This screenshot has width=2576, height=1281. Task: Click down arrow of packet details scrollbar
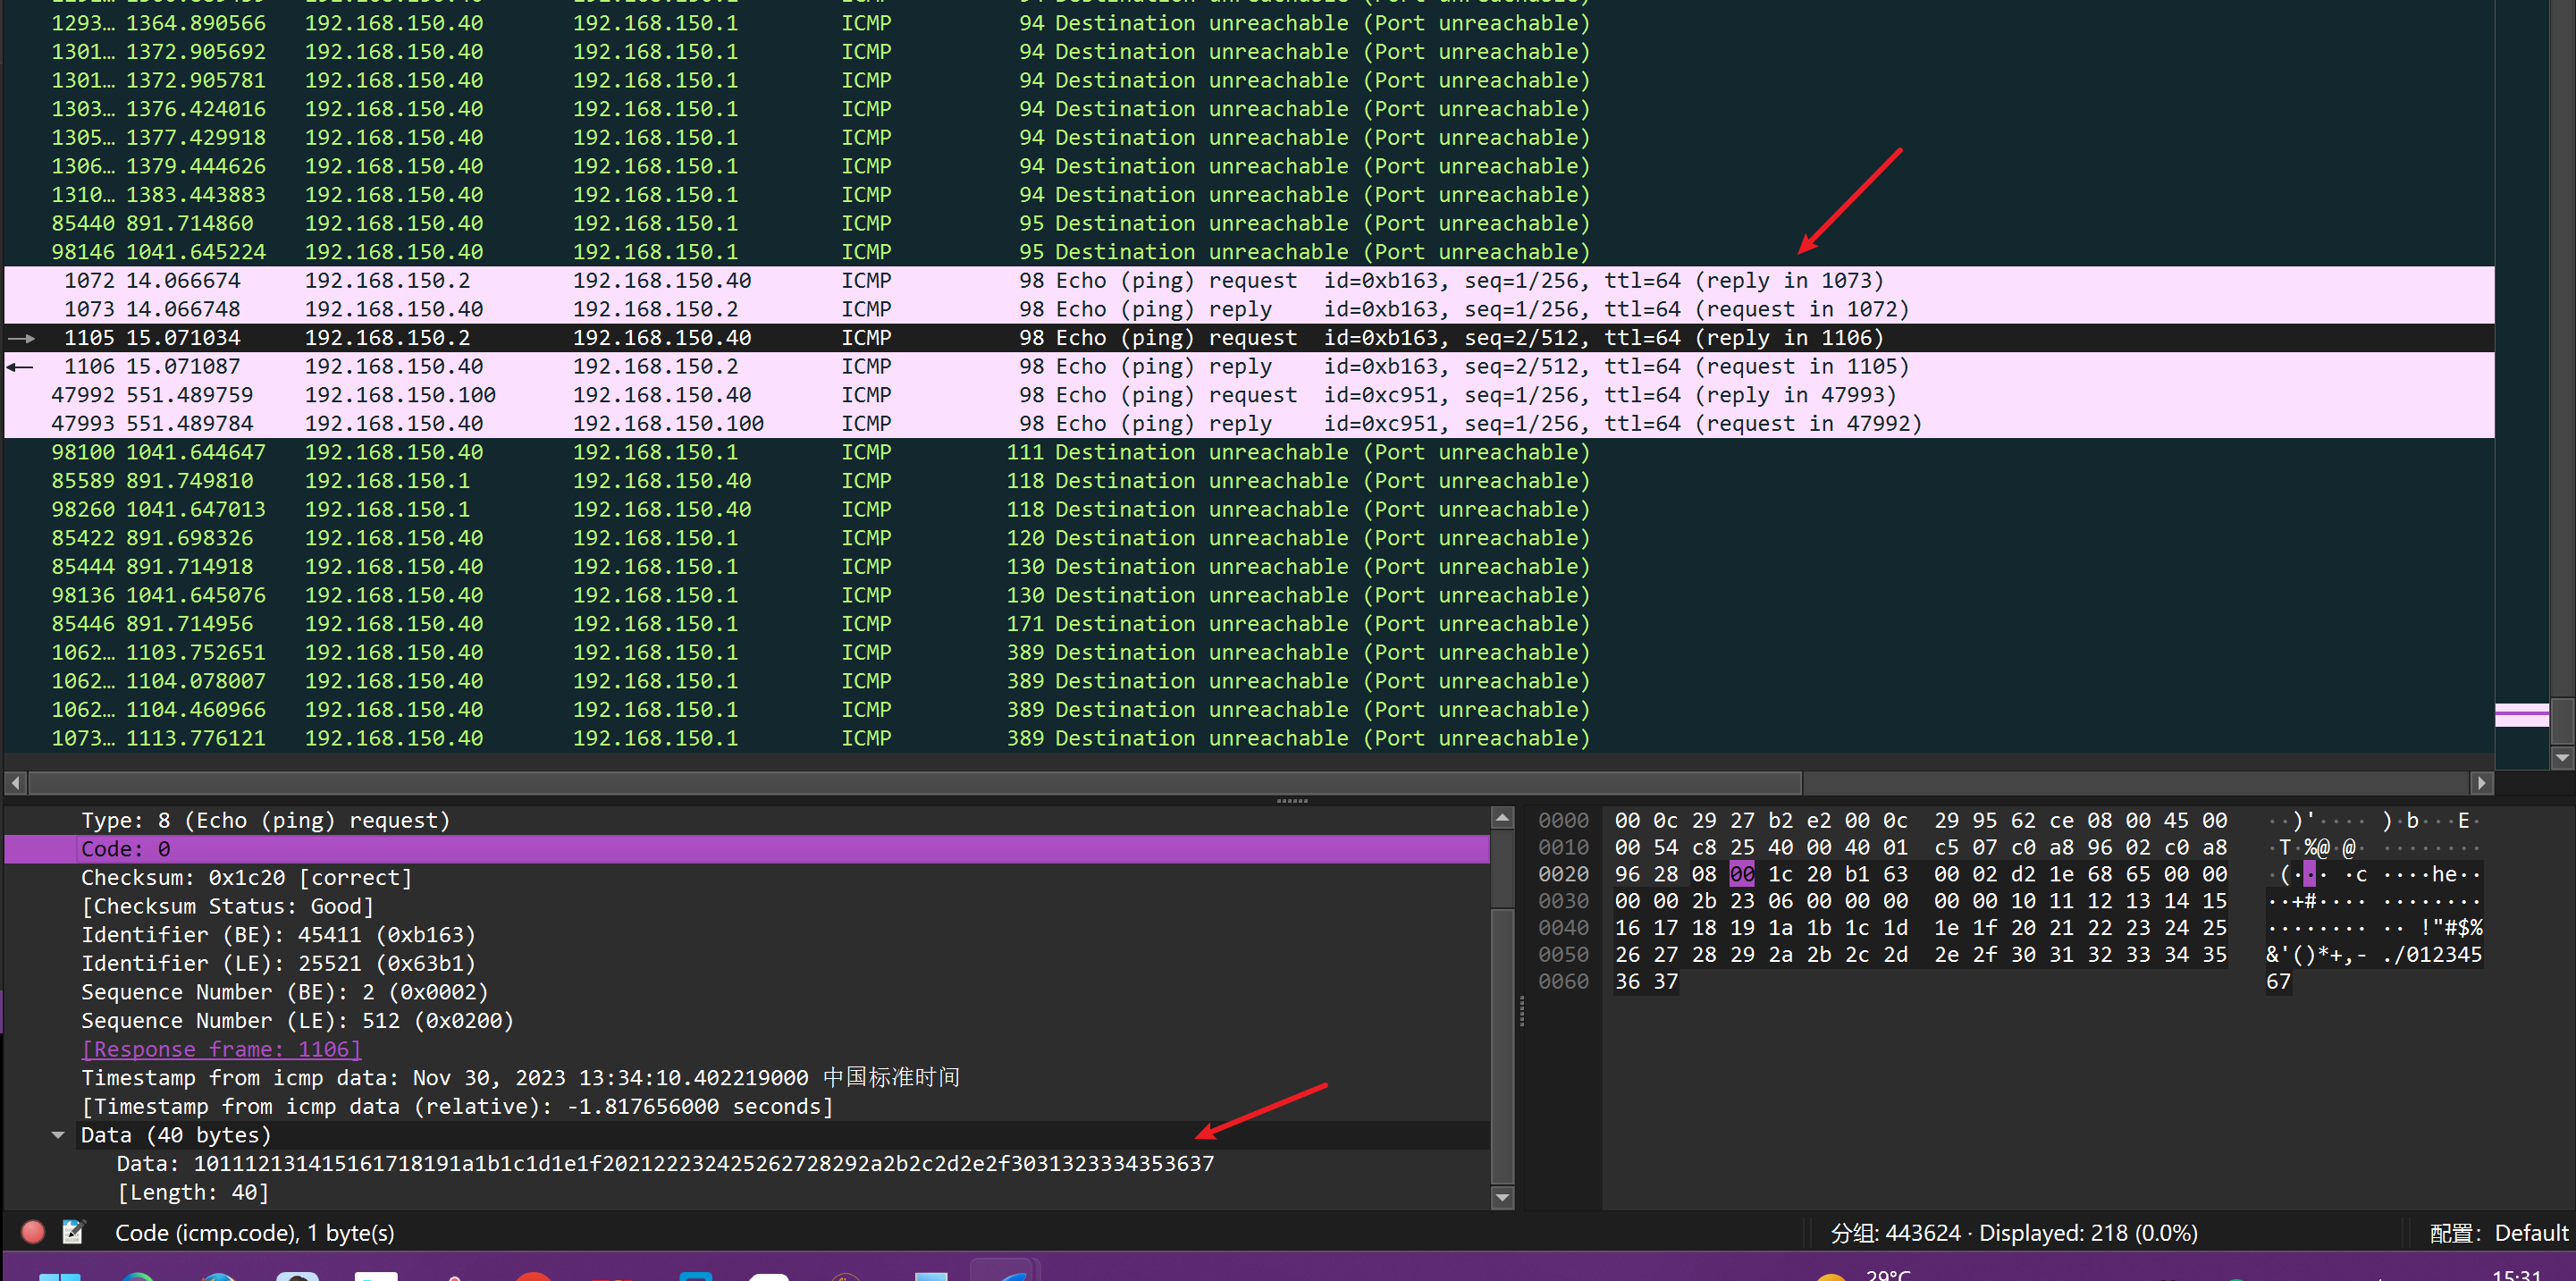pos(1502,1196)
